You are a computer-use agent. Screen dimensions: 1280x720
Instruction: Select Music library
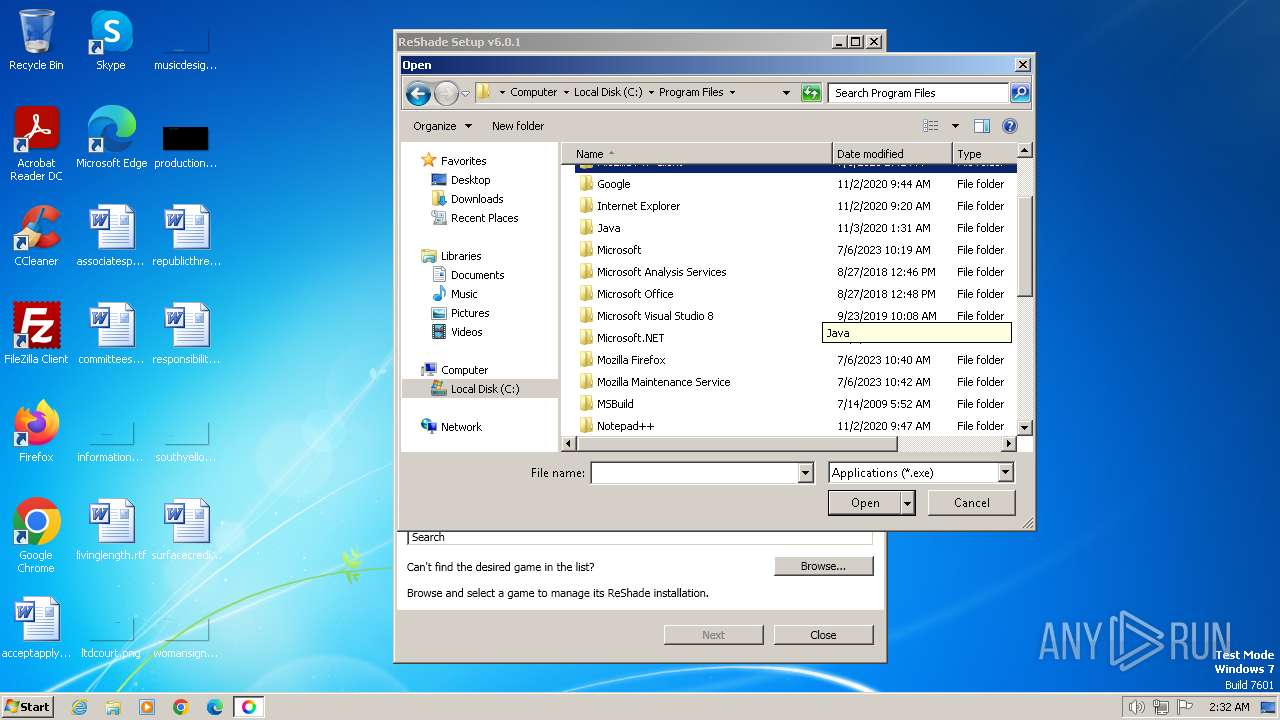click(464, 294)
